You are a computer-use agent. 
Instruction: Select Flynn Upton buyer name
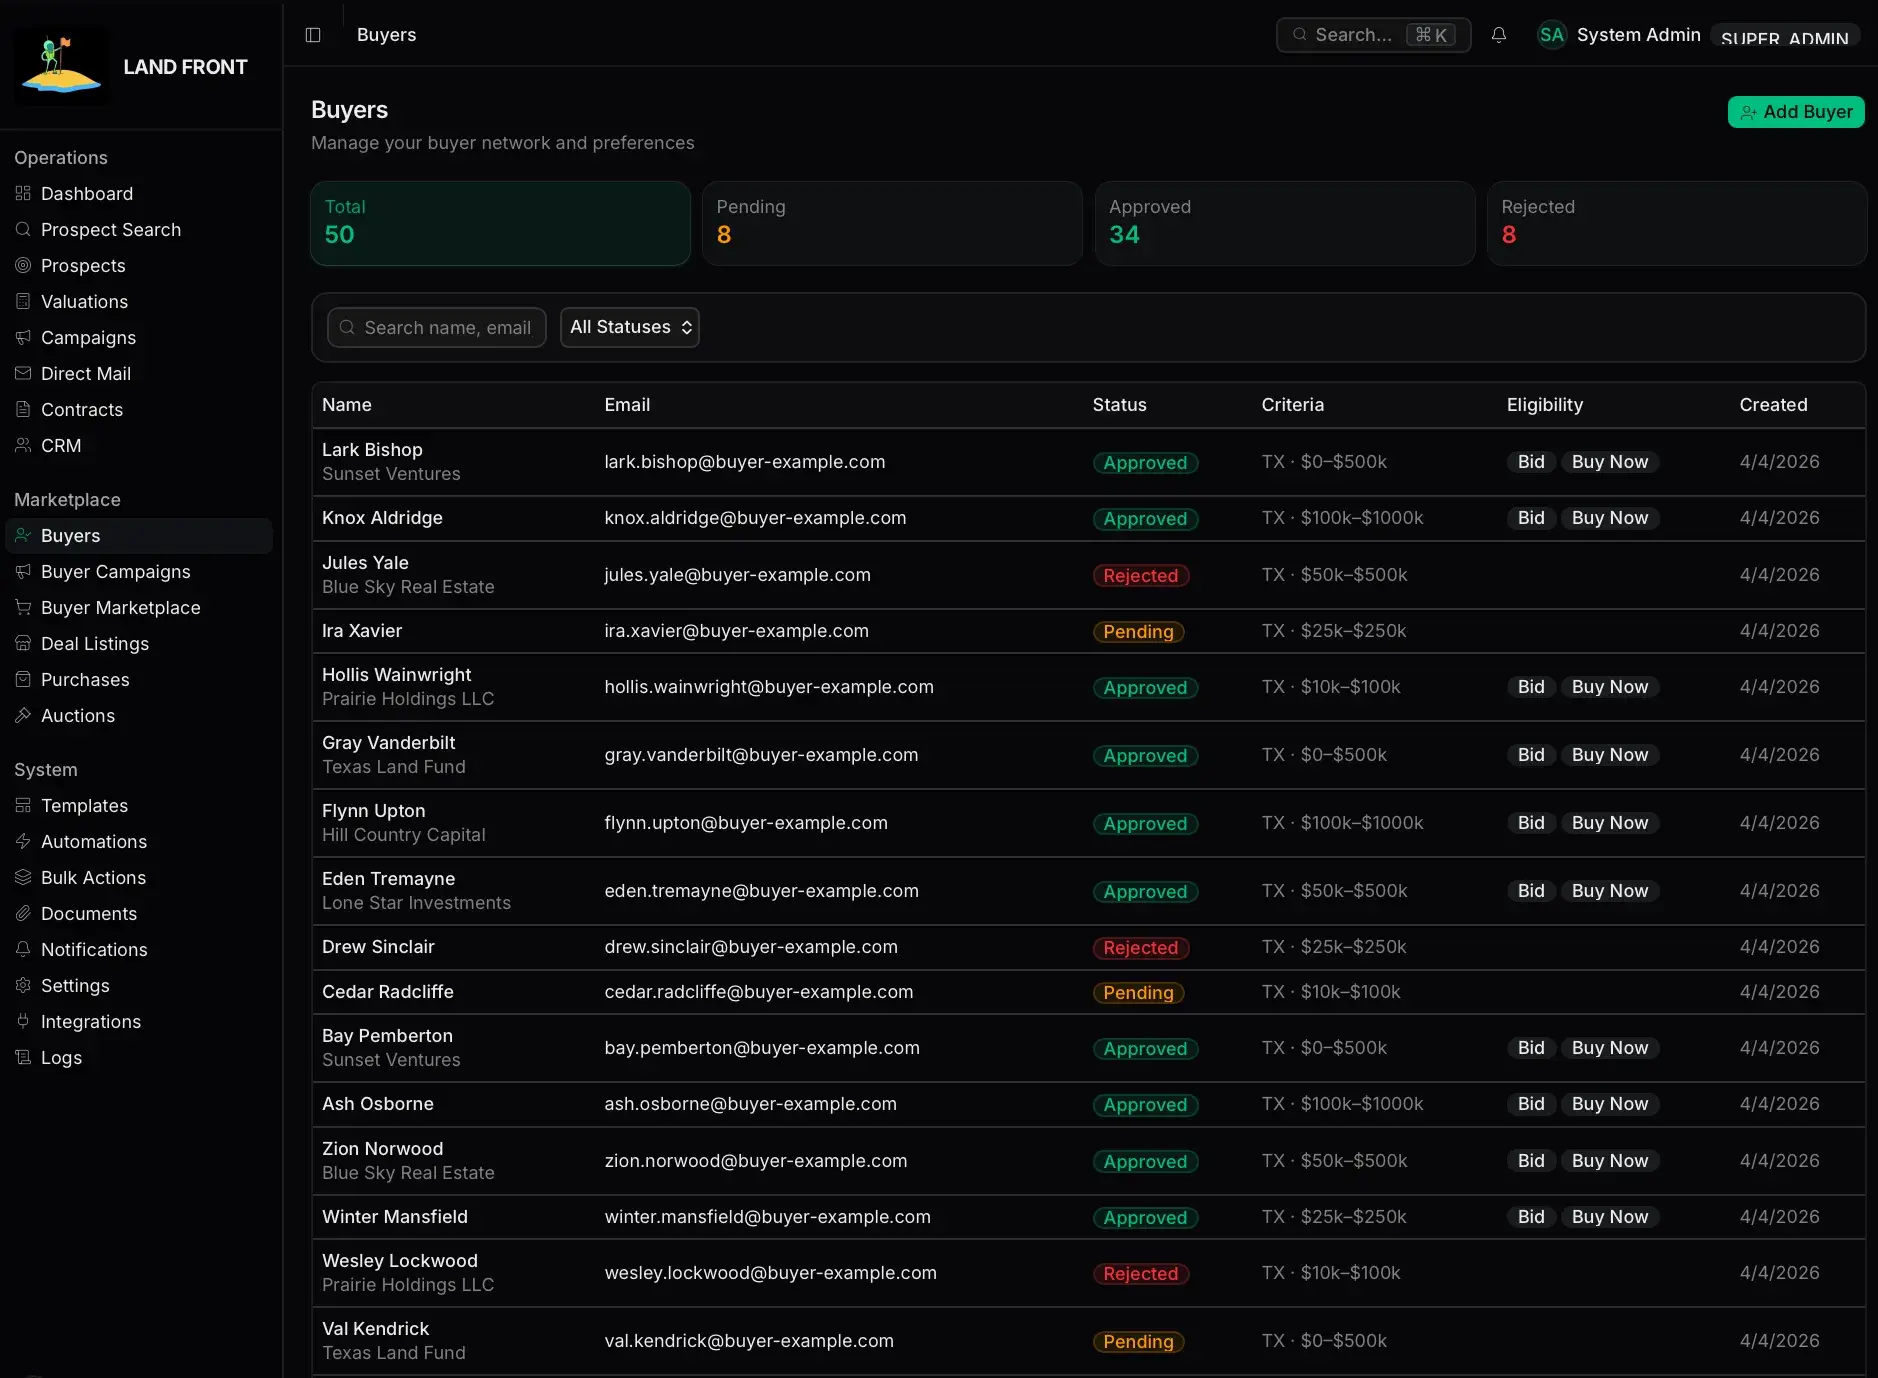point(374,811)
